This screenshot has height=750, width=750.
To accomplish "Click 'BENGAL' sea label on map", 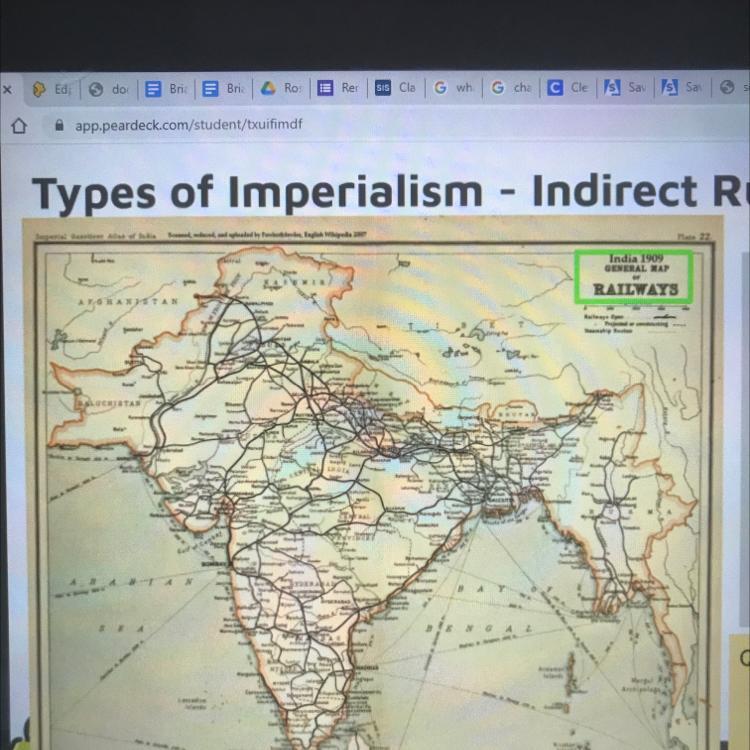I will pos(478,628).
